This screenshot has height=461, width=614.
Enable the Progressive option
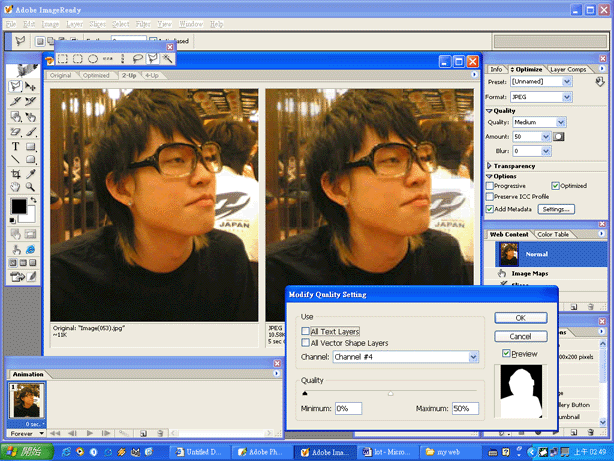tap(489, 186)
